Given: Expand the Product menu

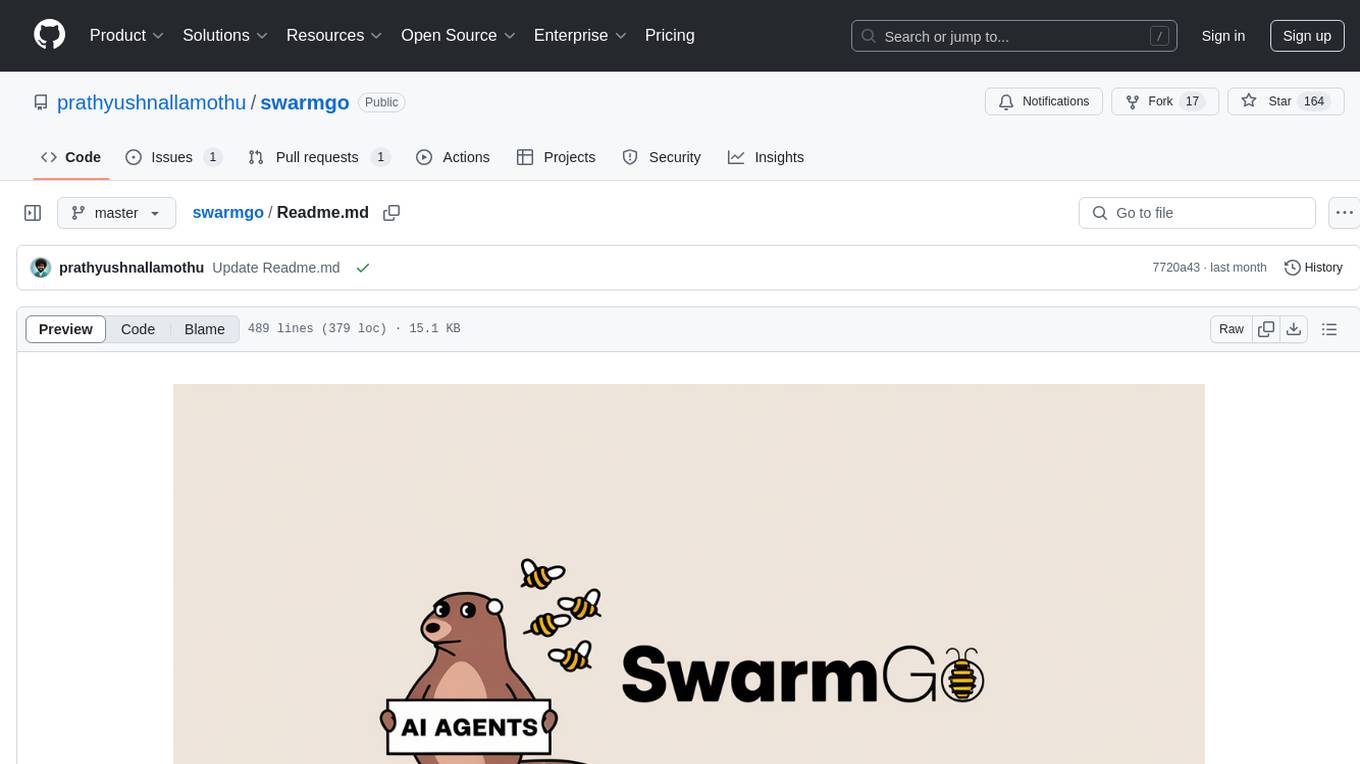Looking at the screenshot, I should pyautogui.click(x=127, y=35).
